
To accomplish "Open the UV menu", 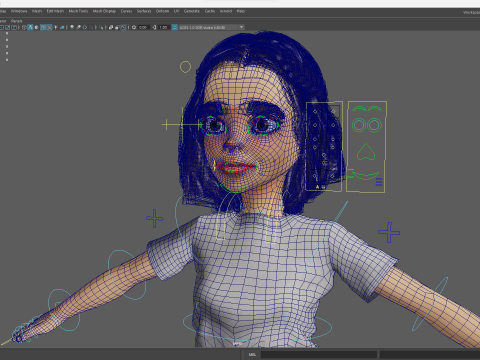I will (x=176, y=11).
